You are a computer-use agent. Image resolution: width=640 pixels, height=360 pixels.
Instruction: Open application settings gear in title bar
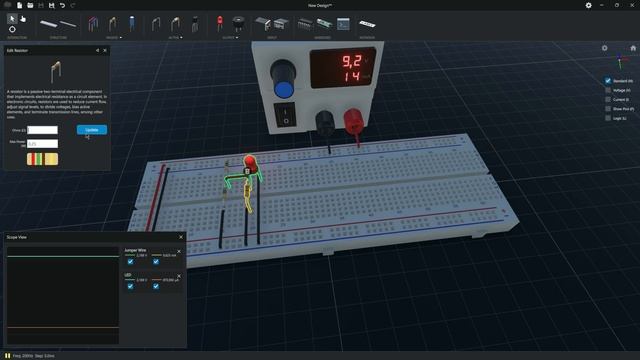(588, 5)
